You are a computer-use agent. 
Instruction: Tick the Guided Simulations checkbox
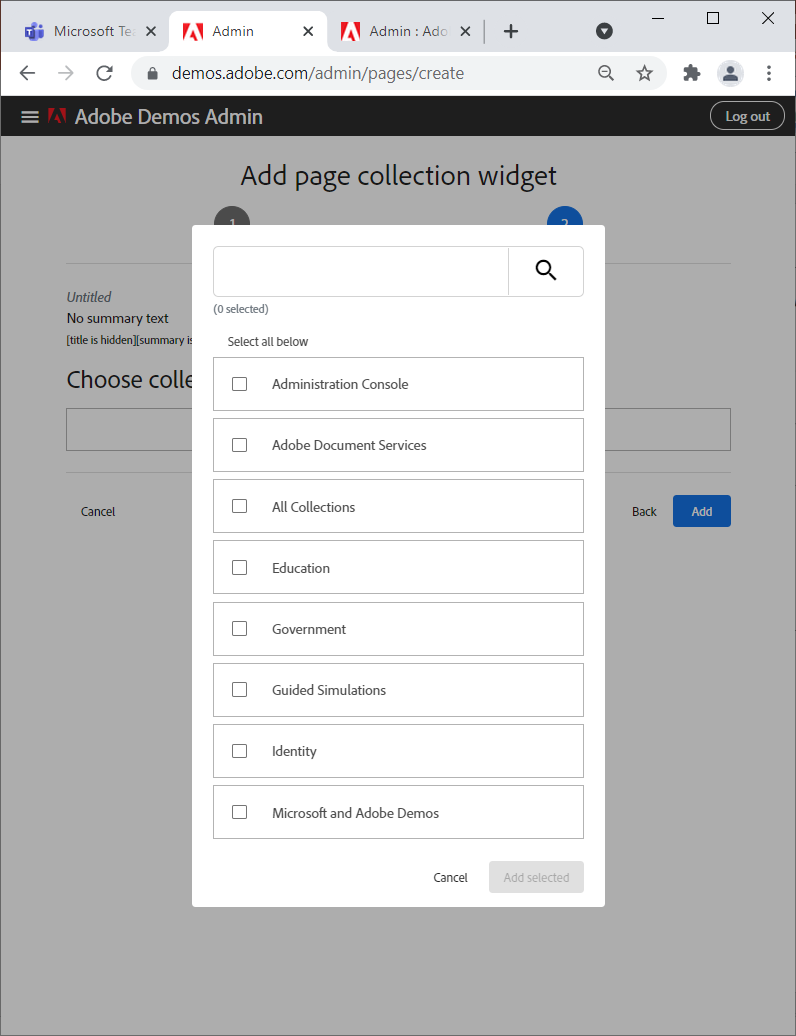coord(240,690)
